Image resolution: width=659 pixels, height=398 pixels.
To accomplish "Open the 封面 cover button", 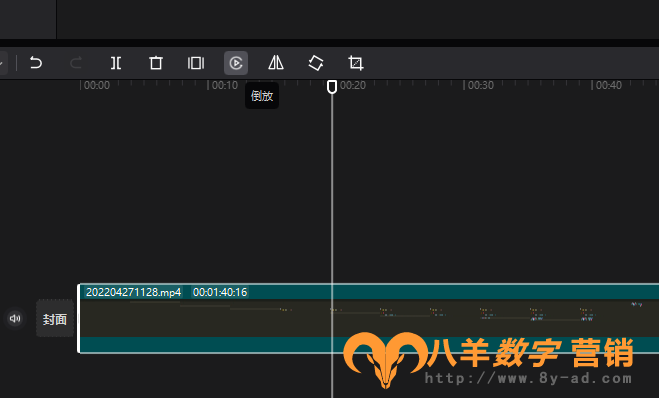I will coord(55,319).
